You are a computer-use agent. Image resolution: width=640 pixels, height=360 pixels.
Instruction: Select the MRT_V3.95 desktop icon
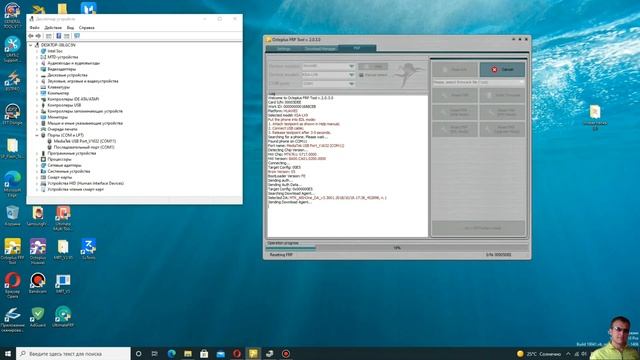(x=63, y=249)
